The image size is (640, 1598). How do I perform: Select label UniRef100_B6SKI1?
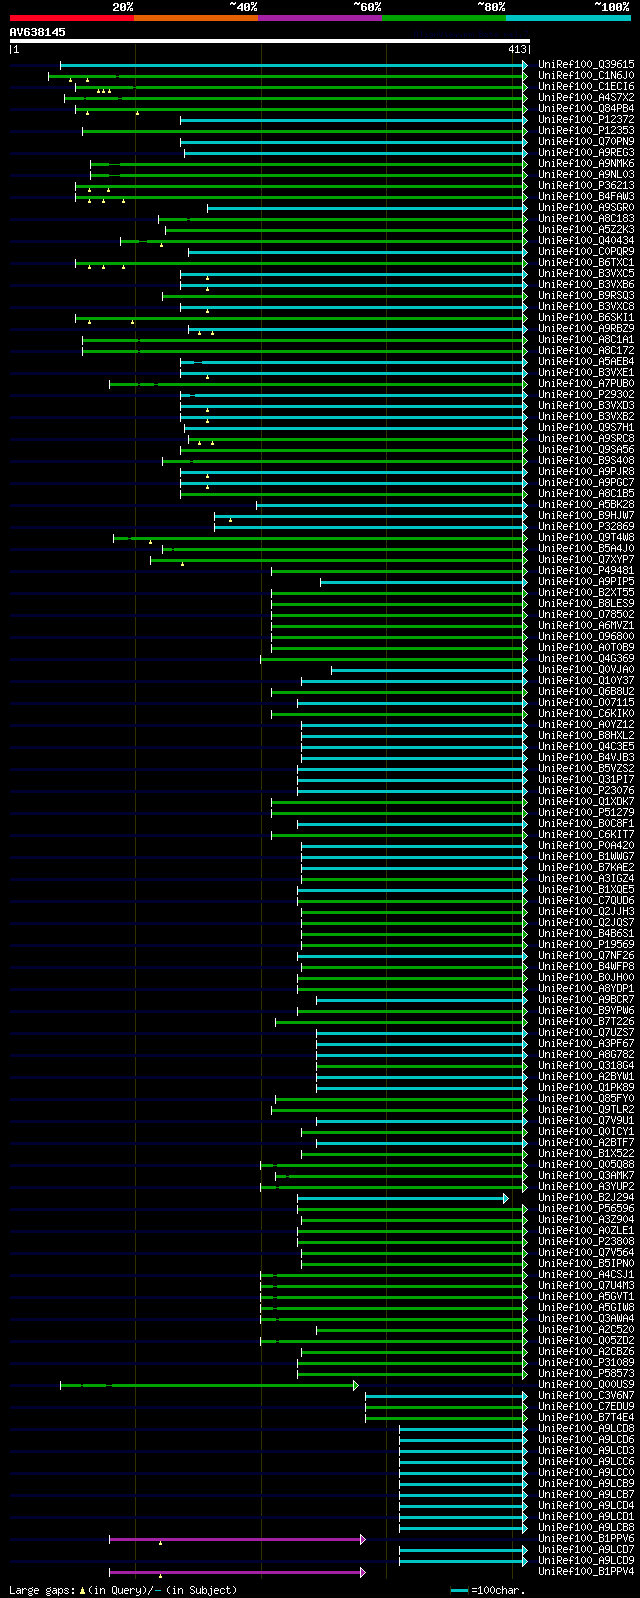(x=586, y=317)
